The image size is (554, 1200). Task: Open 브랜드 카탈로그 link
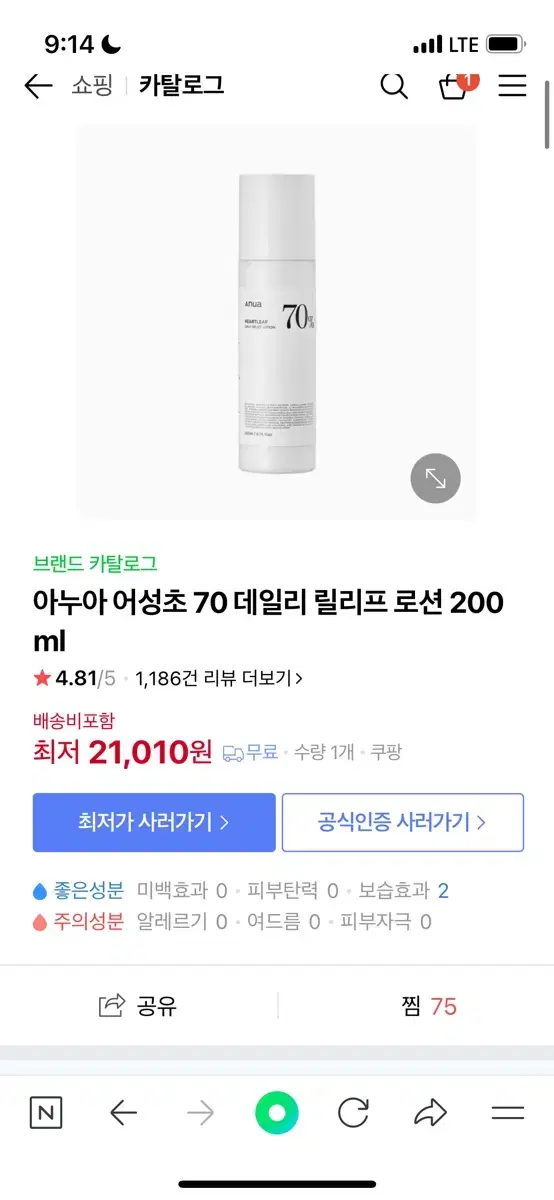[95, 564]
